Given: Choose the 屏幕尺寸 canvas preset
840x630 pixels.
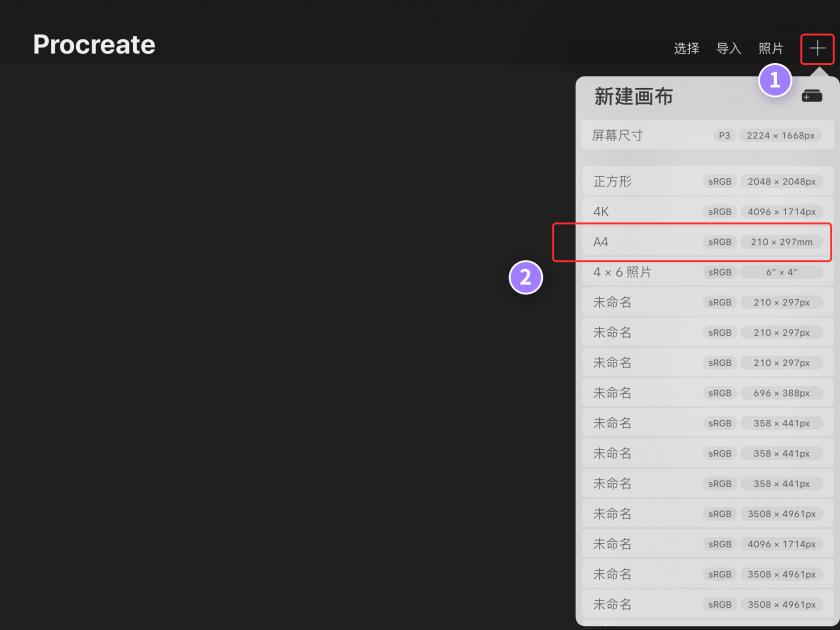Looking at the screenshot, I should (707, 135).
